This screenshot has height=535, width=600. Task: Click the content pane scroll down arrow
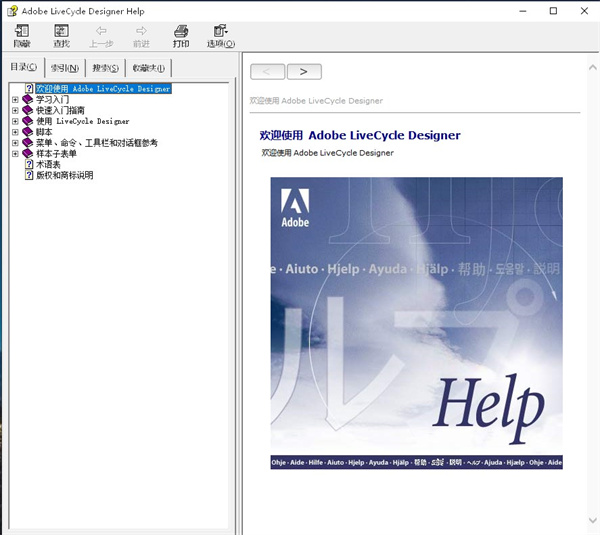pos(593,520)
